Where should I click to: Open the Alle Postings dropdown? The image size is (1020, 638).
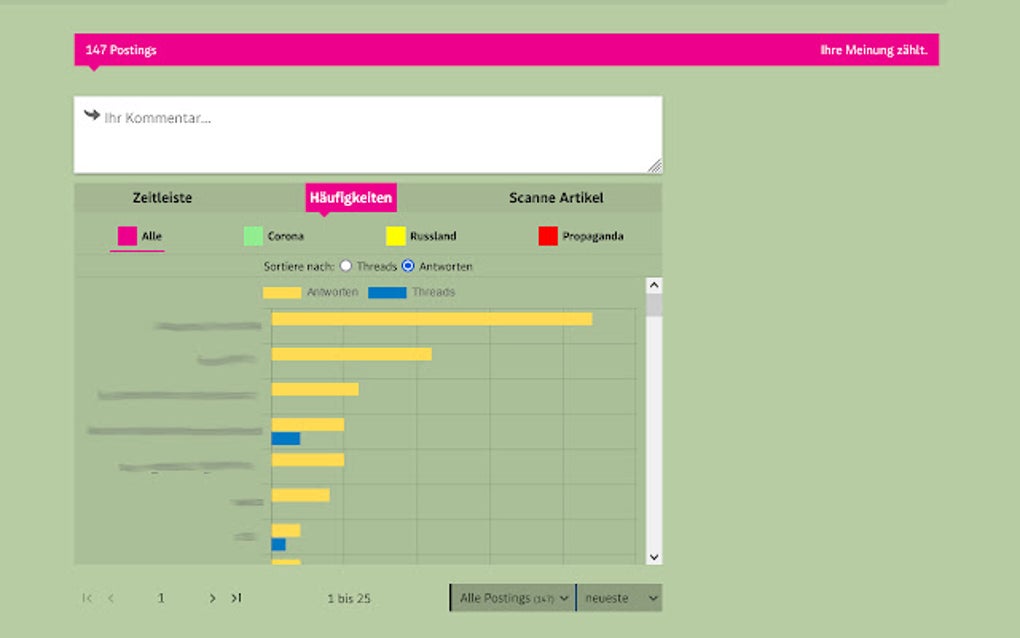(511, 597)
